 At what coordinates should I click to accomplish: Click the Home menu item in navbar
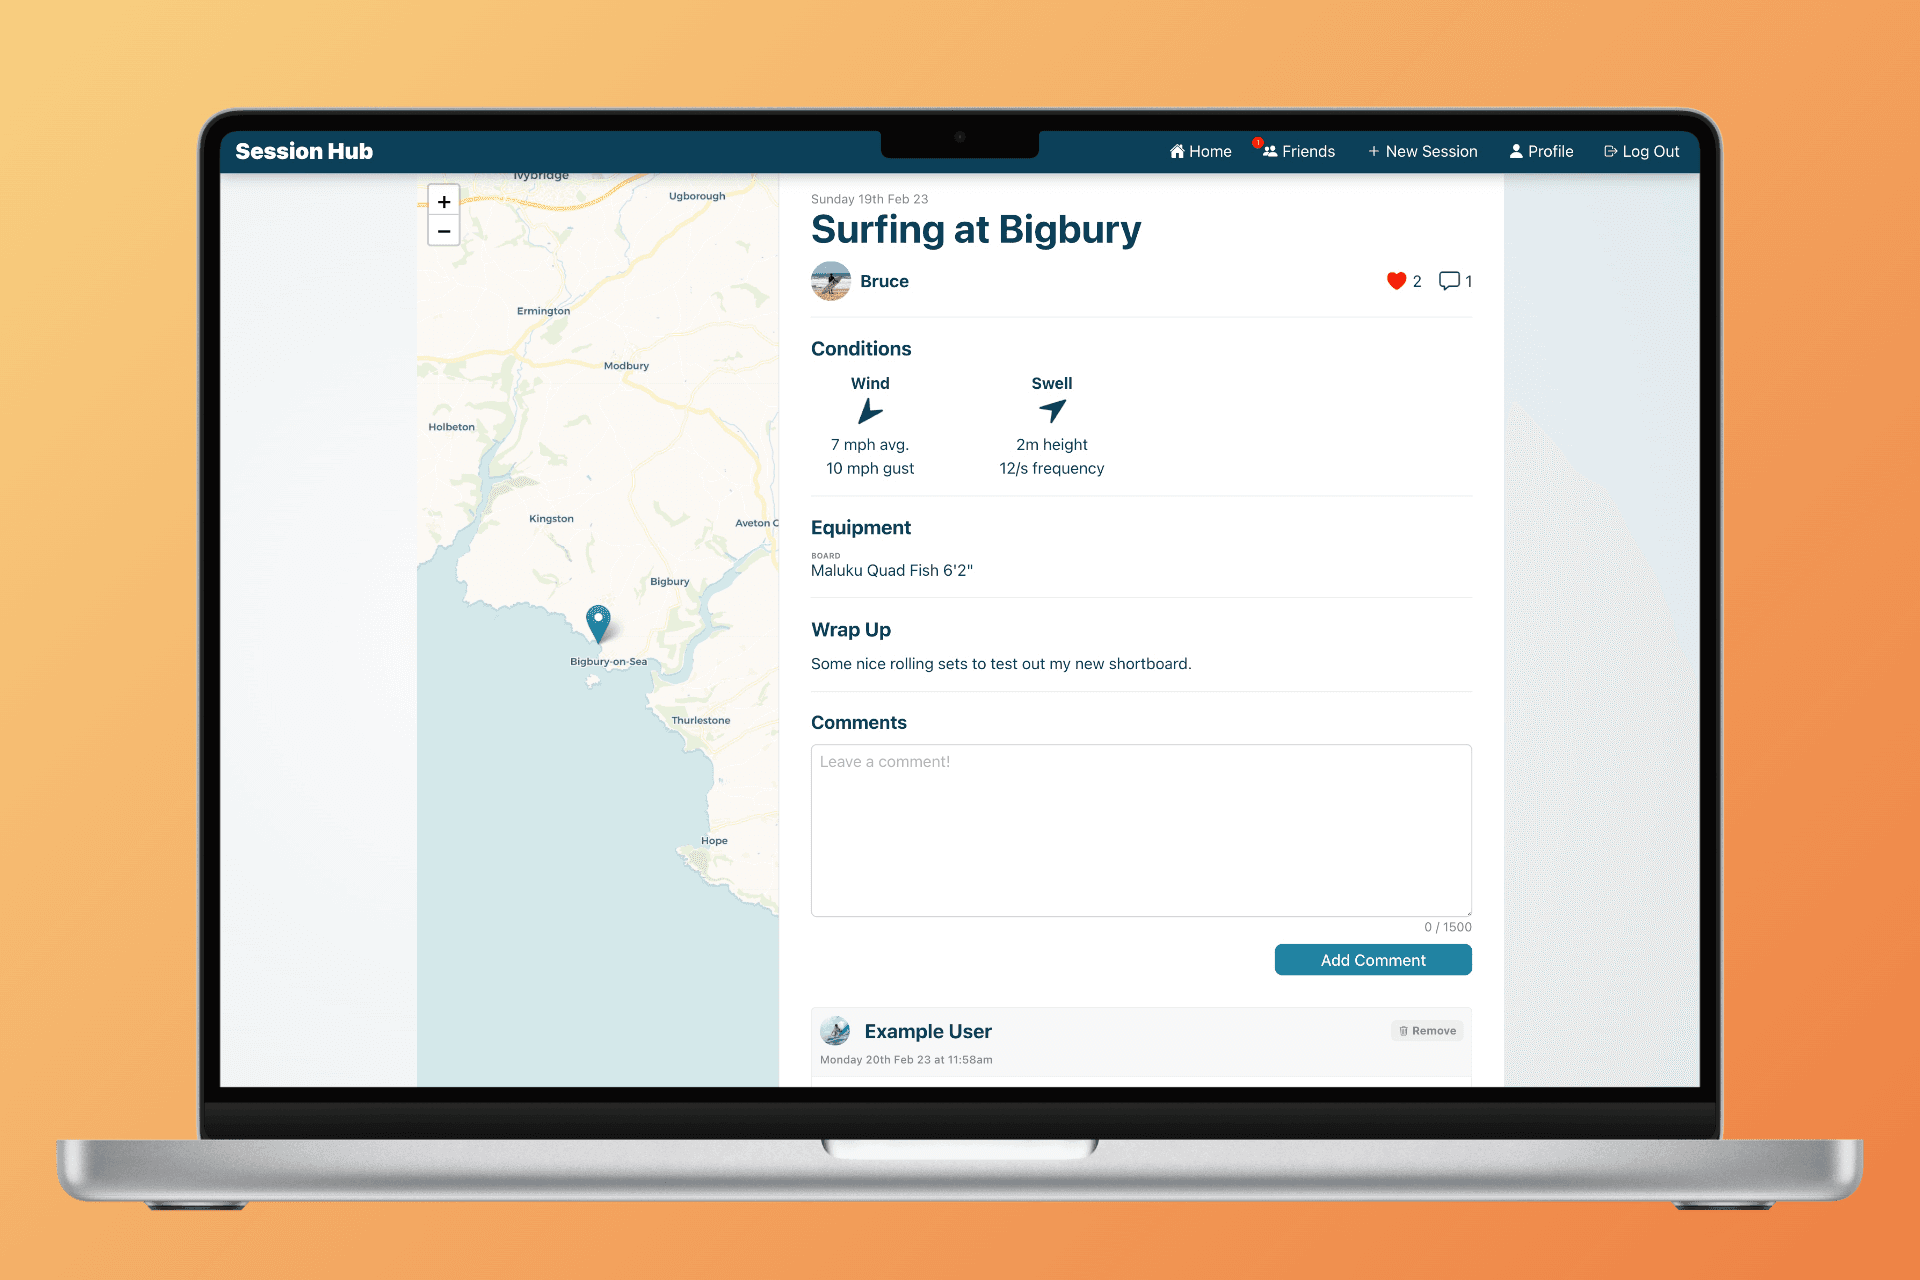(x=1199, y=150)
